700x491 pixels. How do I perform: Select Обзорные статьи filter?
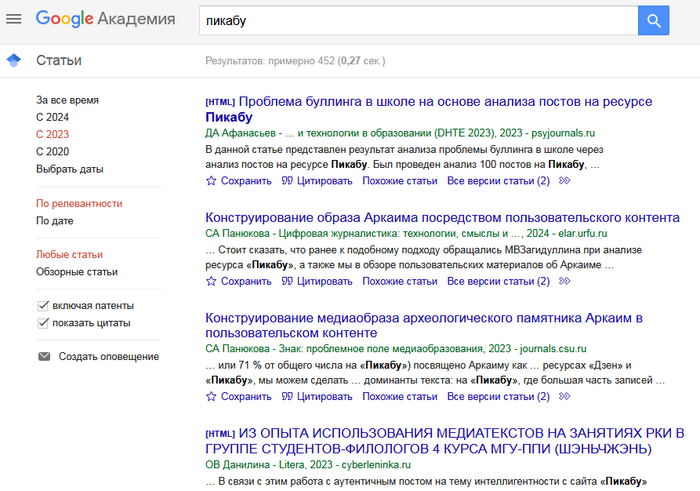(x=77, y=272)
